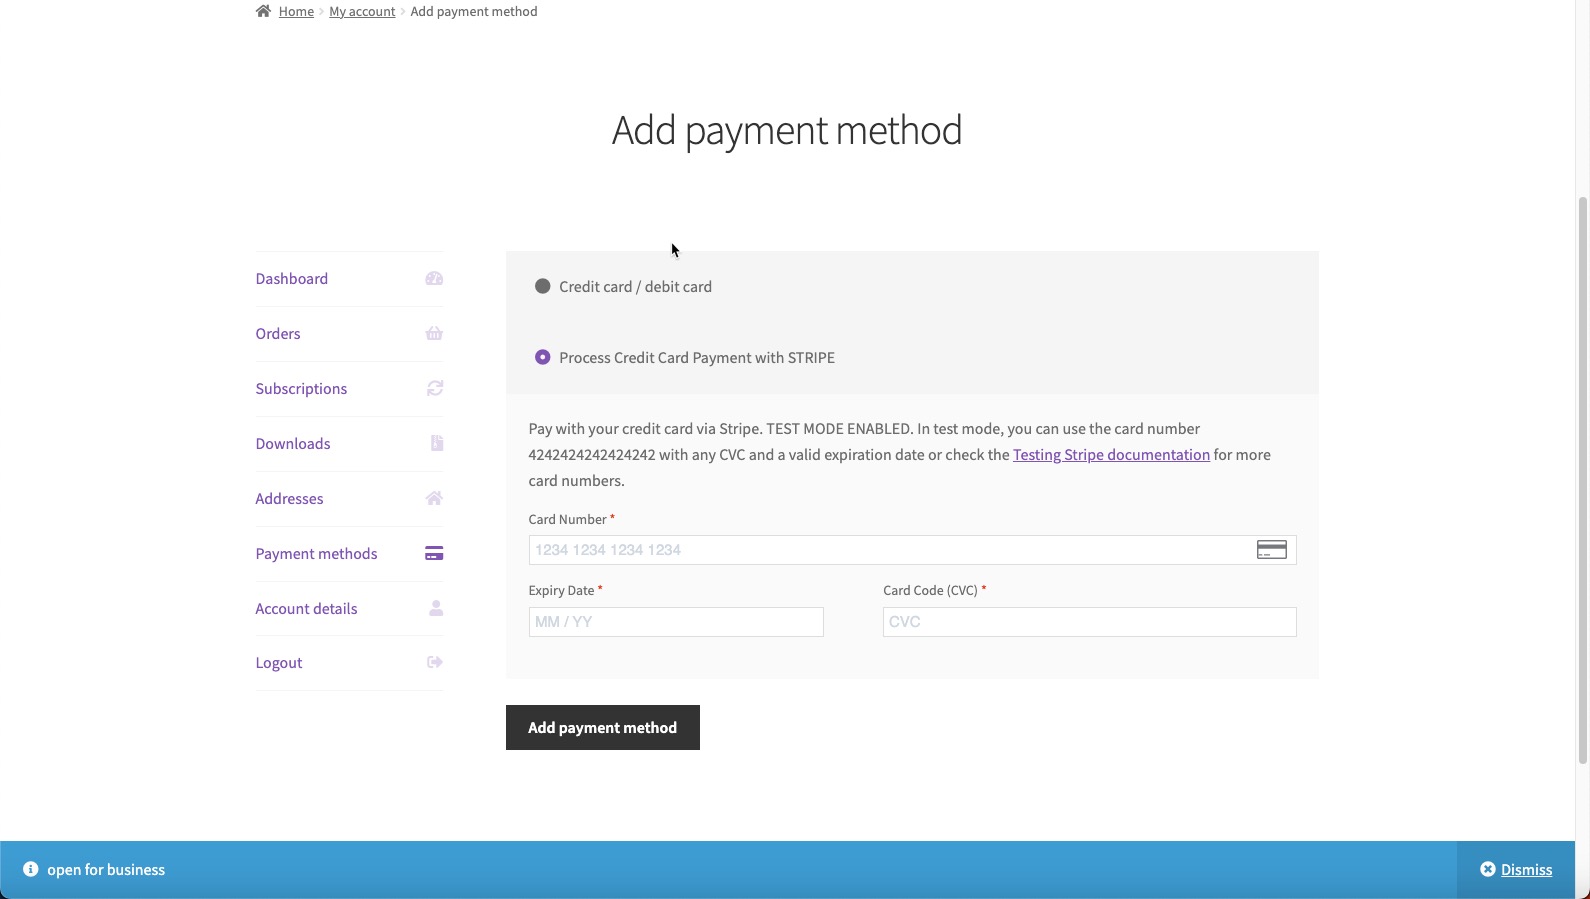Click the 'open for business' notice text

106,870
